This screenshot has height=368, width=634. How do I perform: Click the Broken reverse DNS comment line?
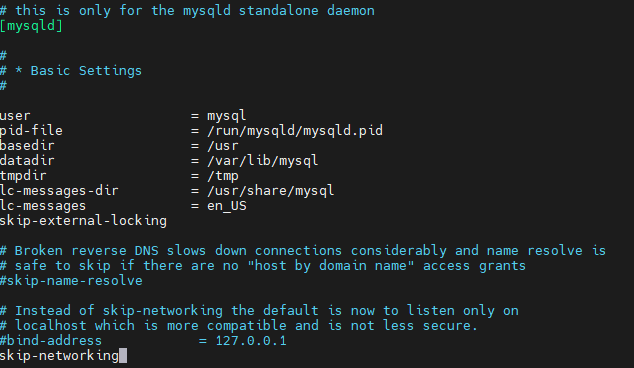[303, 251]
